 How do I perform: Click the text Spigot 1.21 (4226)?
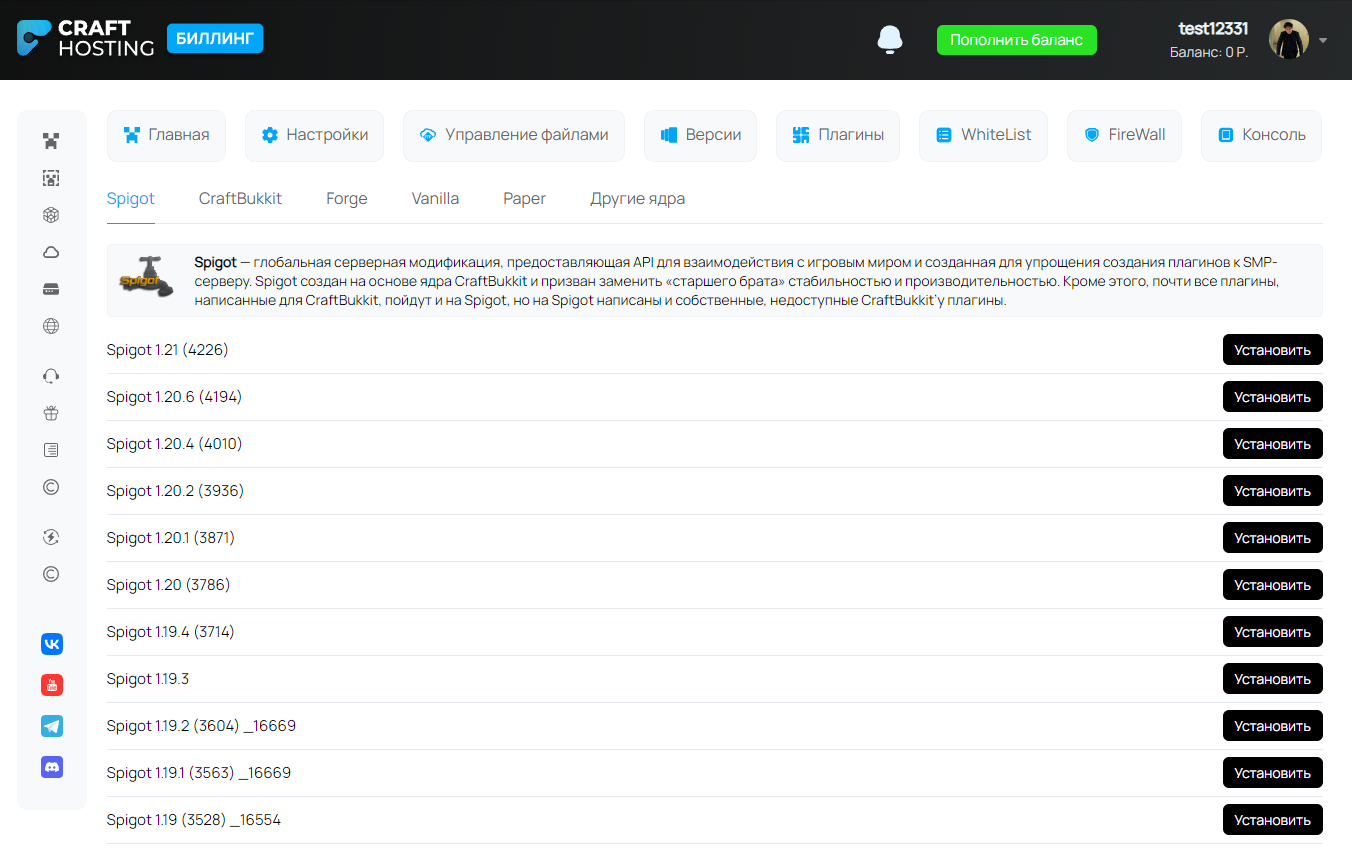pos(168,350)
